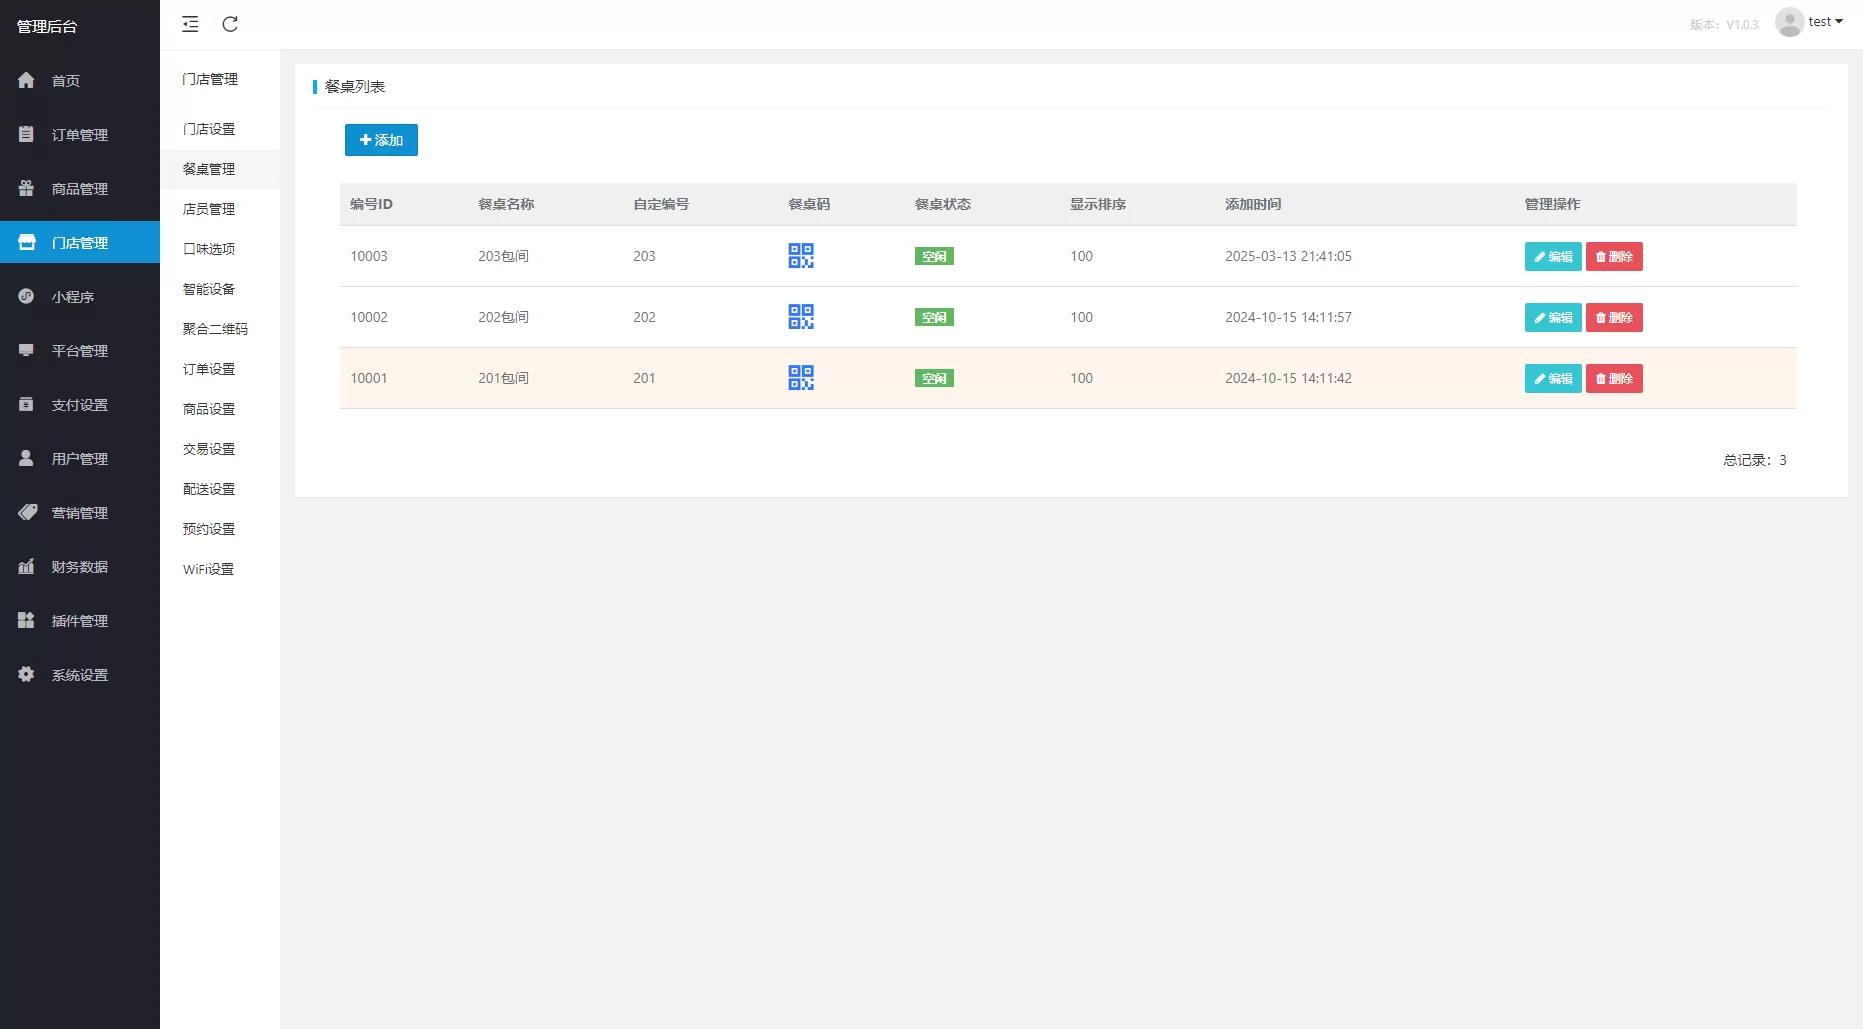Select 店员管理 in the submenu
This screenshot has height=1029, width=1863.
coord(209,209)
